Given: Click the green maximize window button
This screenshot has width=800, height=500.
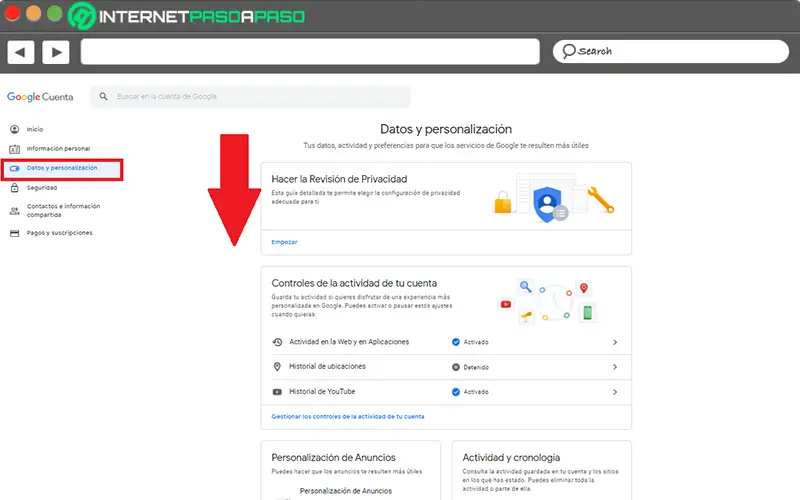Looking at the screenshot, I should tap(54, 13).
